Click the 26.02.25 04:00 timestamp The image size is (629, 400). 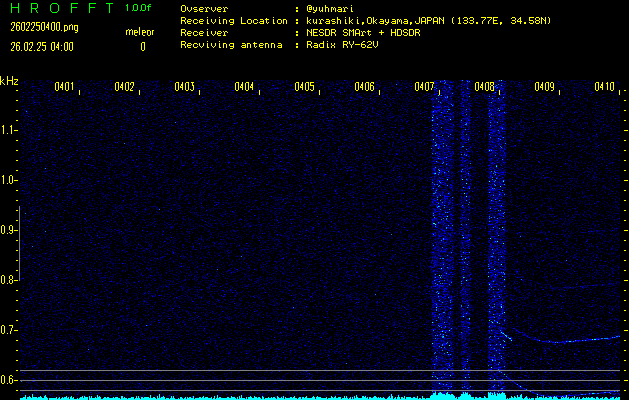pos(42,46)
